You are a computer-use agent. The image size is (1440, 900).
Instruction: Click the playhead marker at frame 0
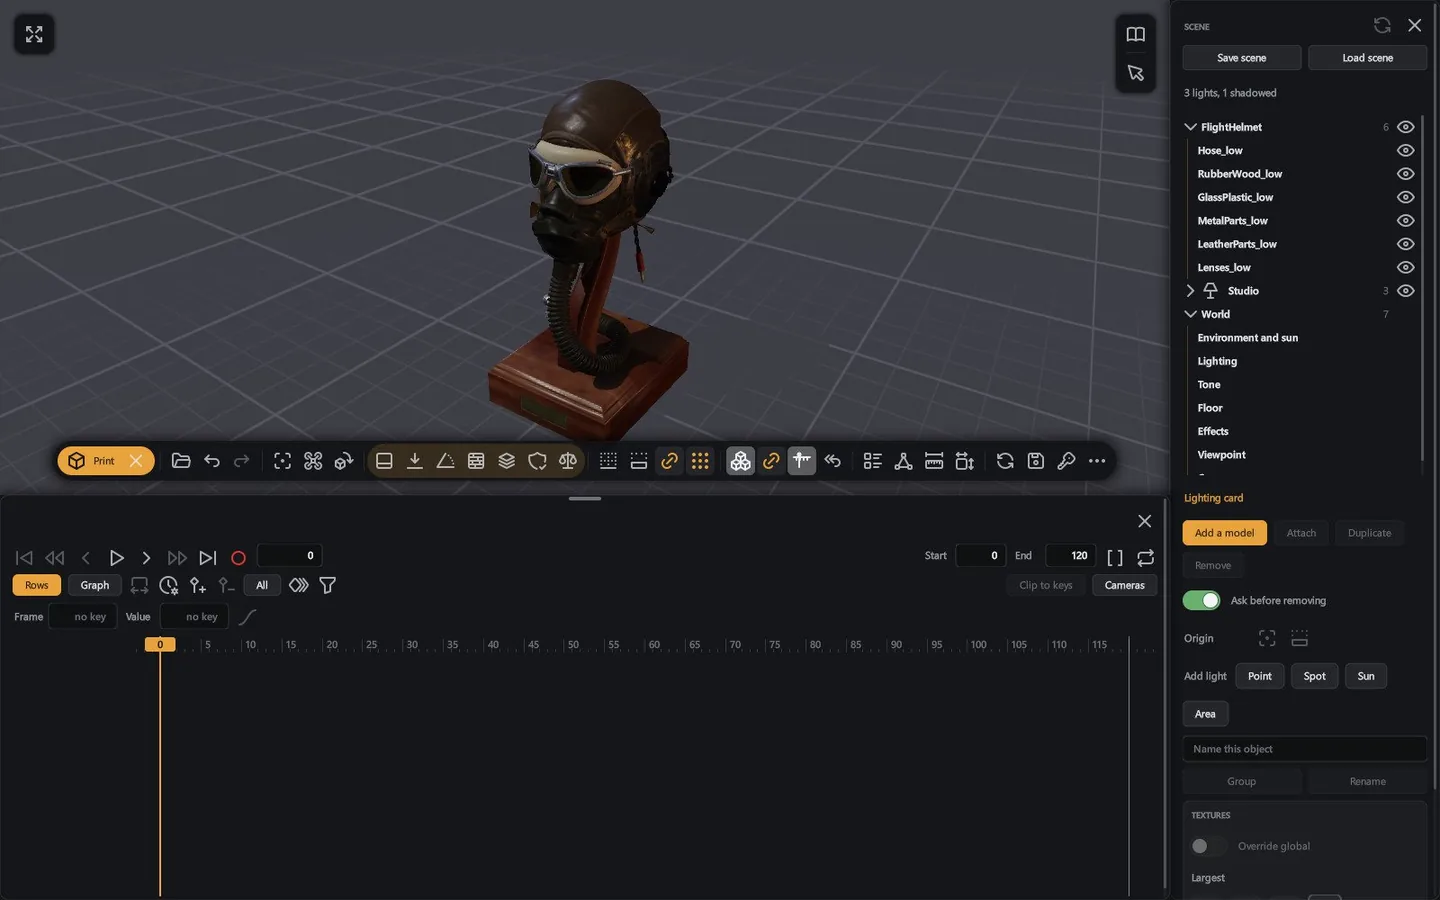tap(160, 645)
